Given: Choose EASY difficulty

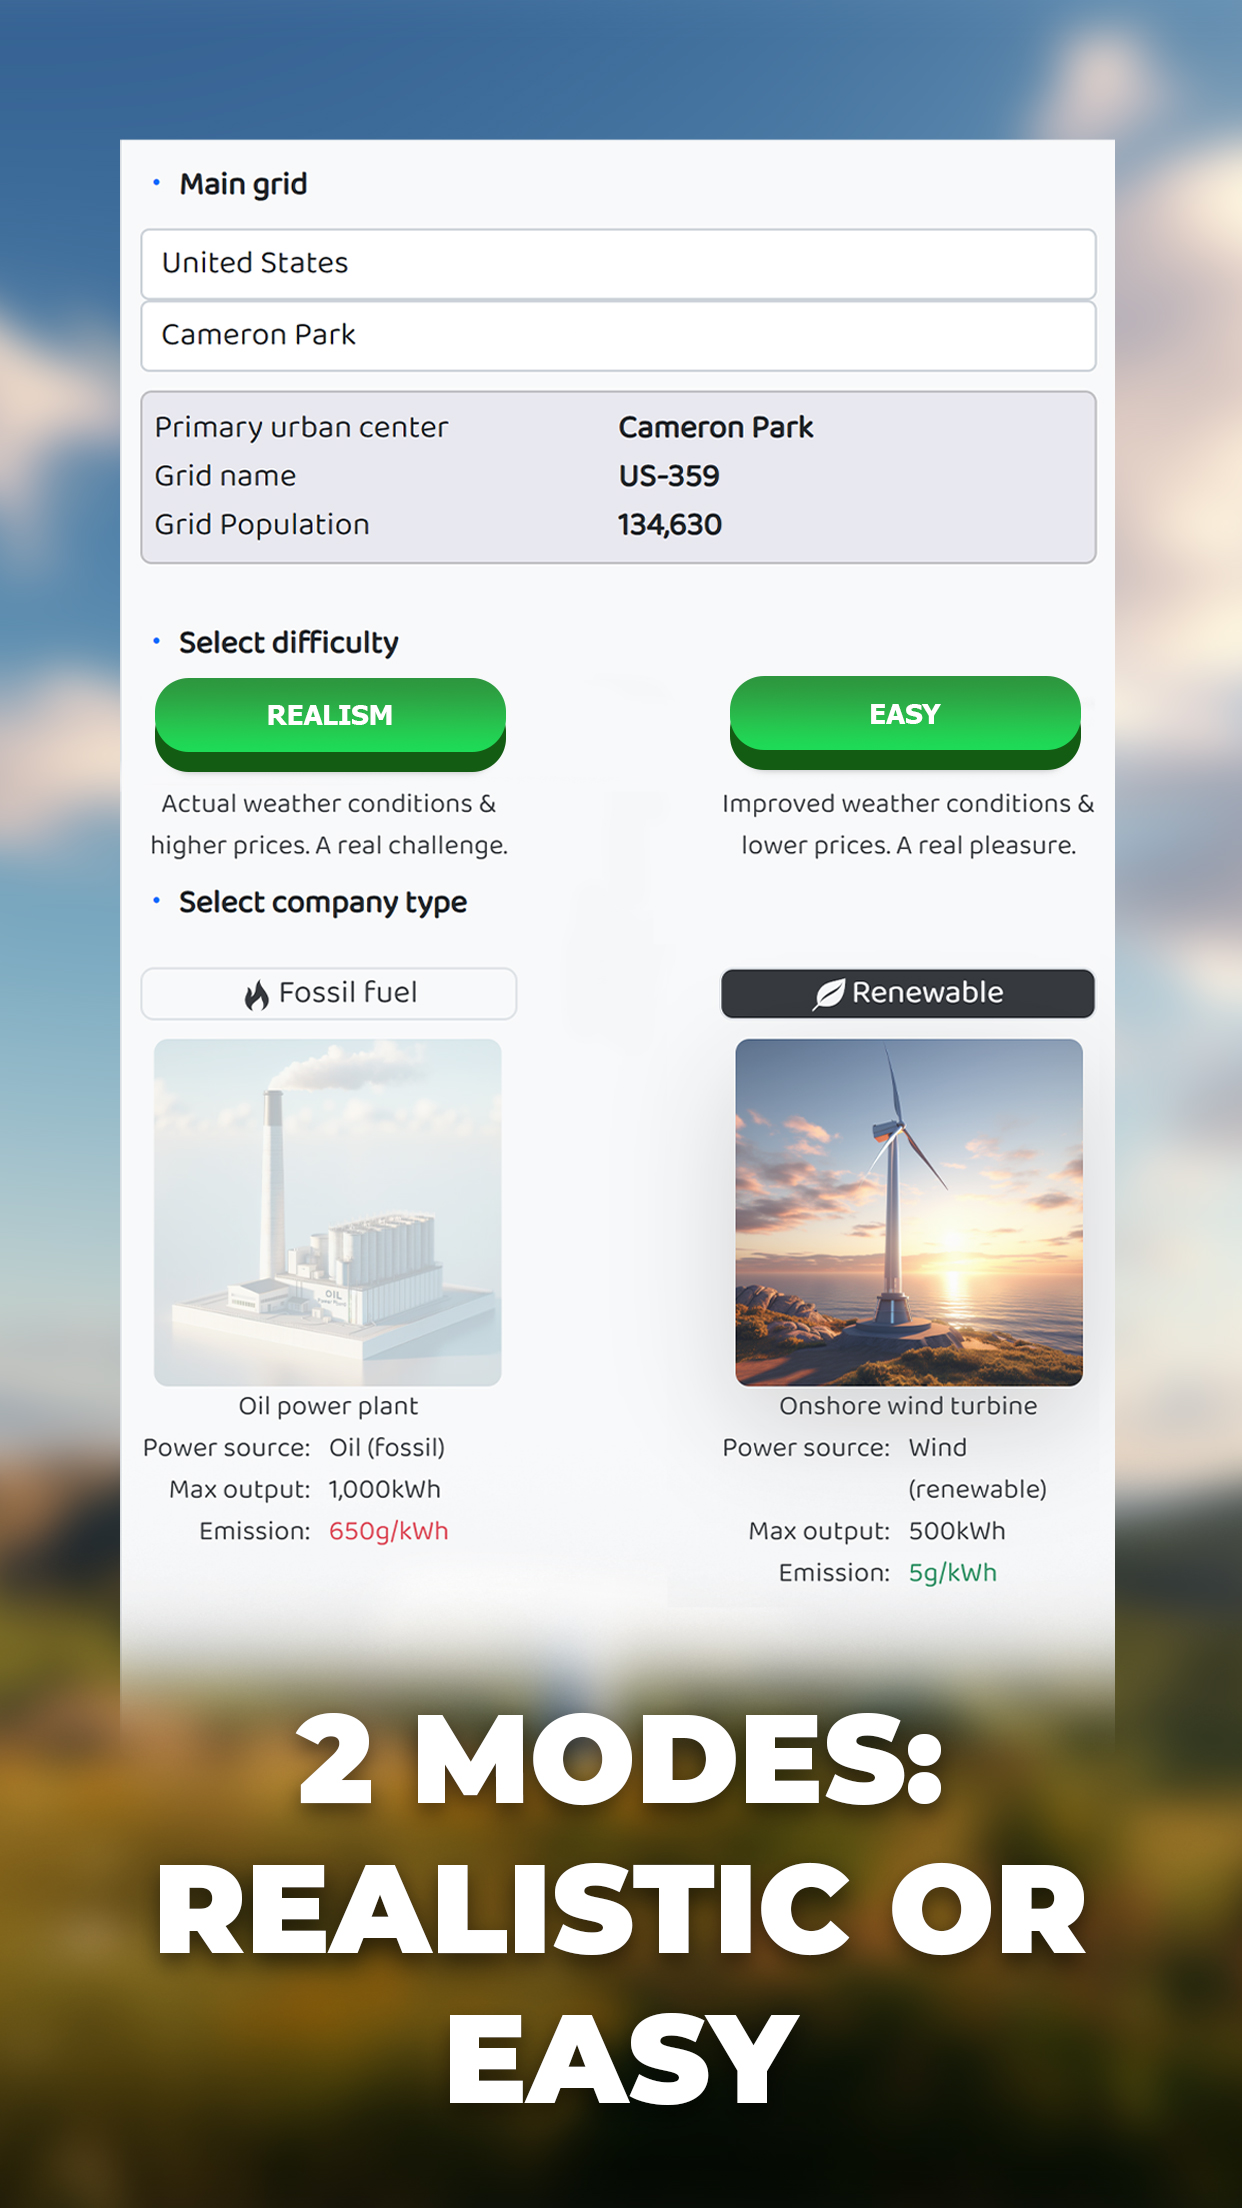Looking at the screenshot, I should (905, 721).
